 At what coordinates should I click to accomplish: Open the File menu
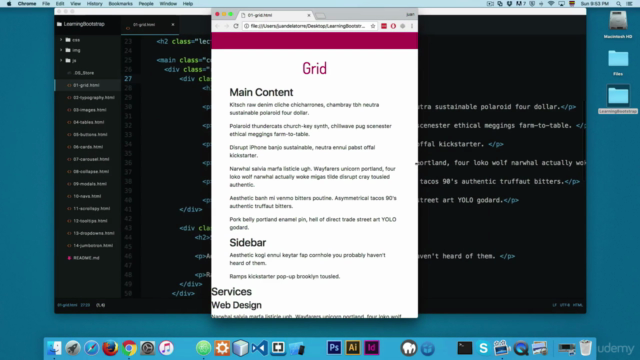[46, 4]
